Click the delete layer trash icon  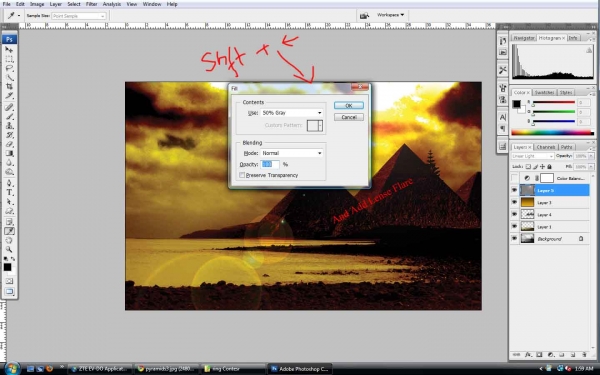coord(584,355)
